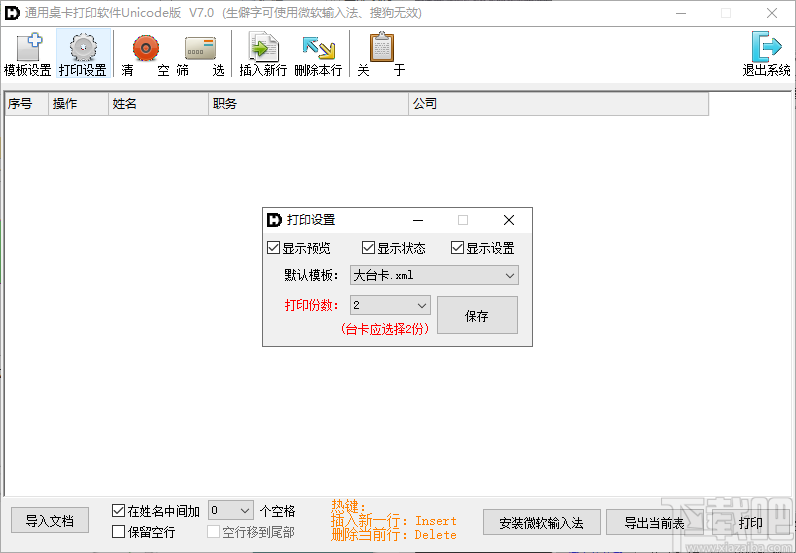Screen dimensions: 796x553
Task: Click the 导出当前表 button
Action: 654,523
